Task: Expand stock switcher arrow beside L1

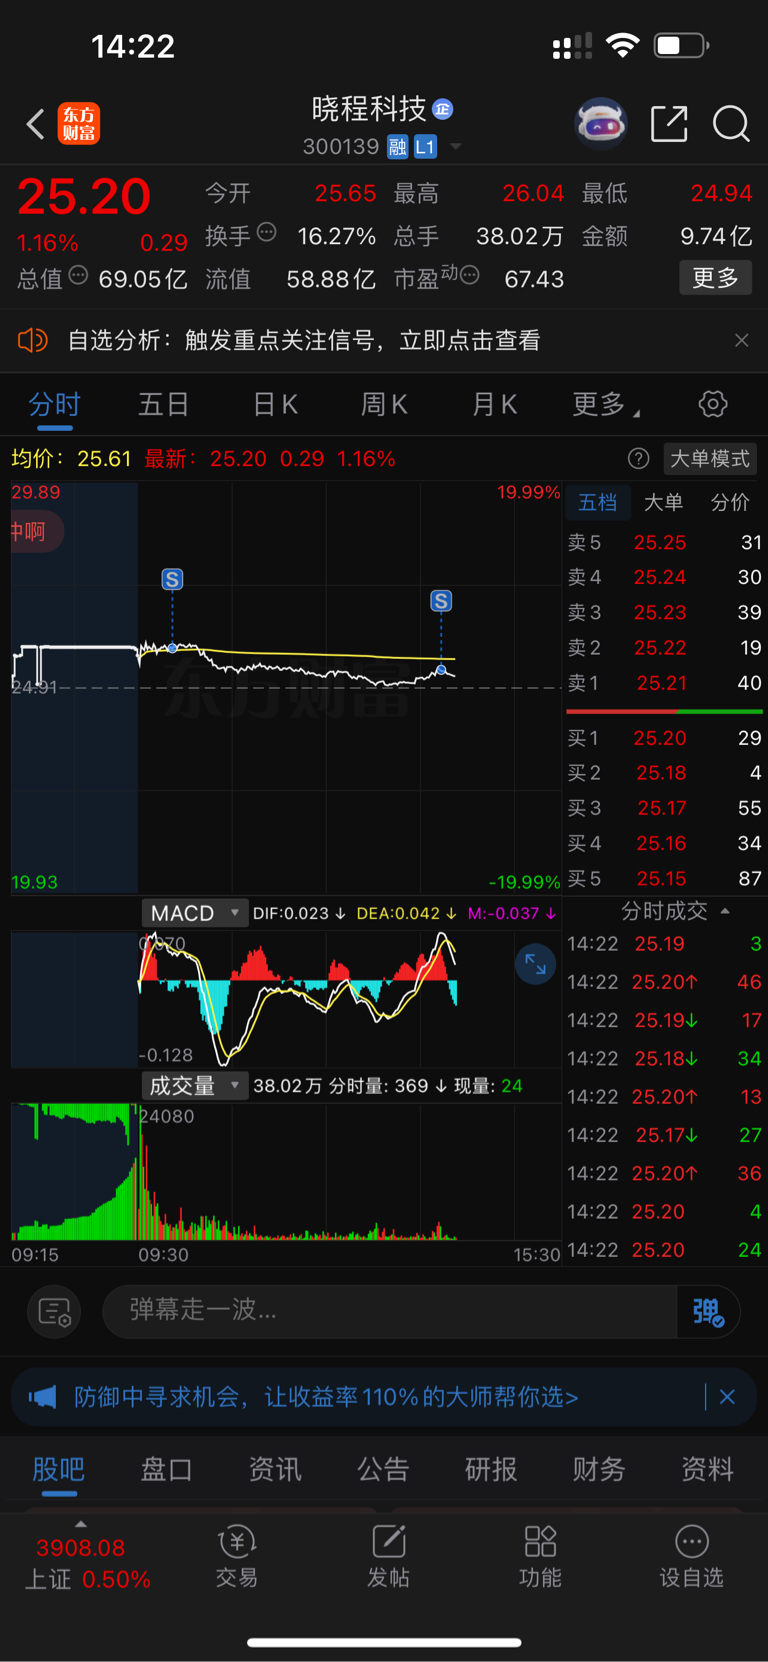Action: click(456, 147)
